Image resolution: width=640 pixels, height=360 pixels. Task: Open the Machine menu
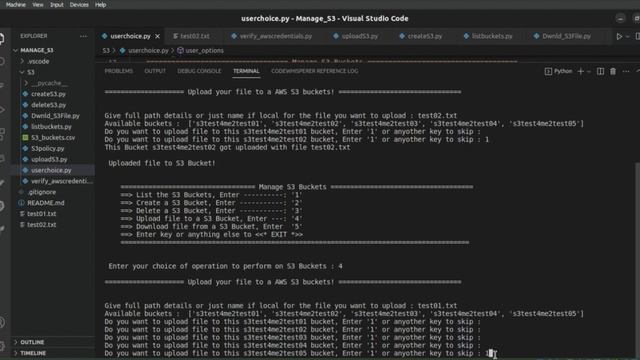click(16, 4)
